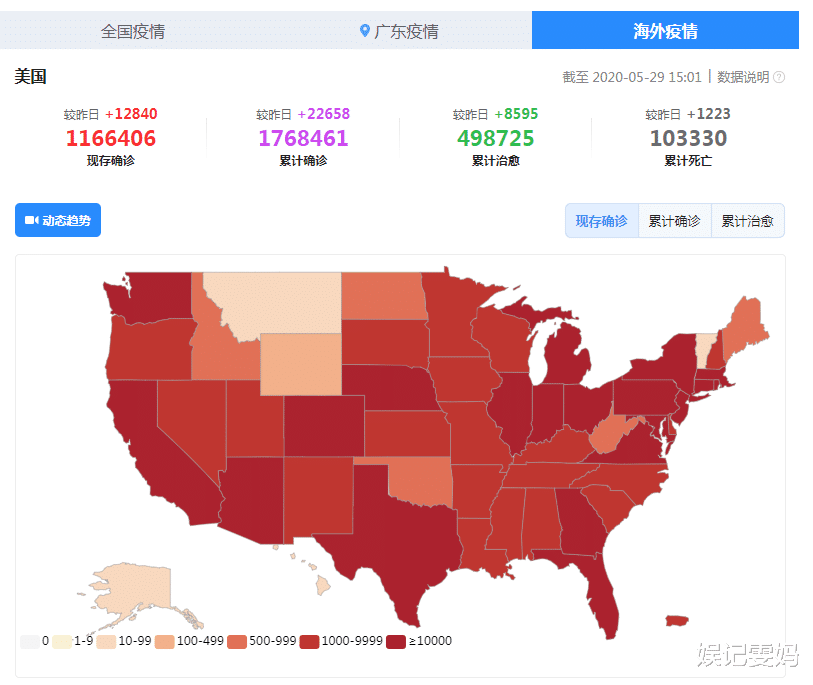Viewport: 813px width, 685px height.
Task: Click the 100-499 legend color swatch
Action: (162, 641)
